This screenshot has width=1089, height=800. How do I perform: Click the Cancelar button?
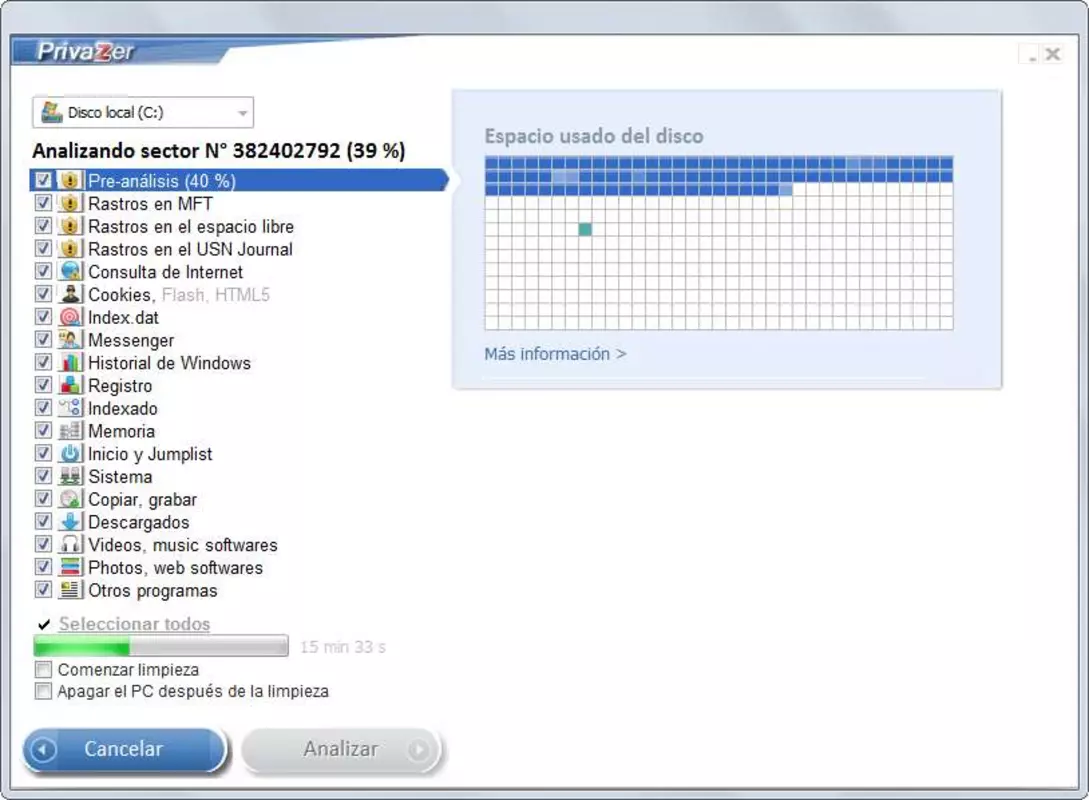[124, 749]
